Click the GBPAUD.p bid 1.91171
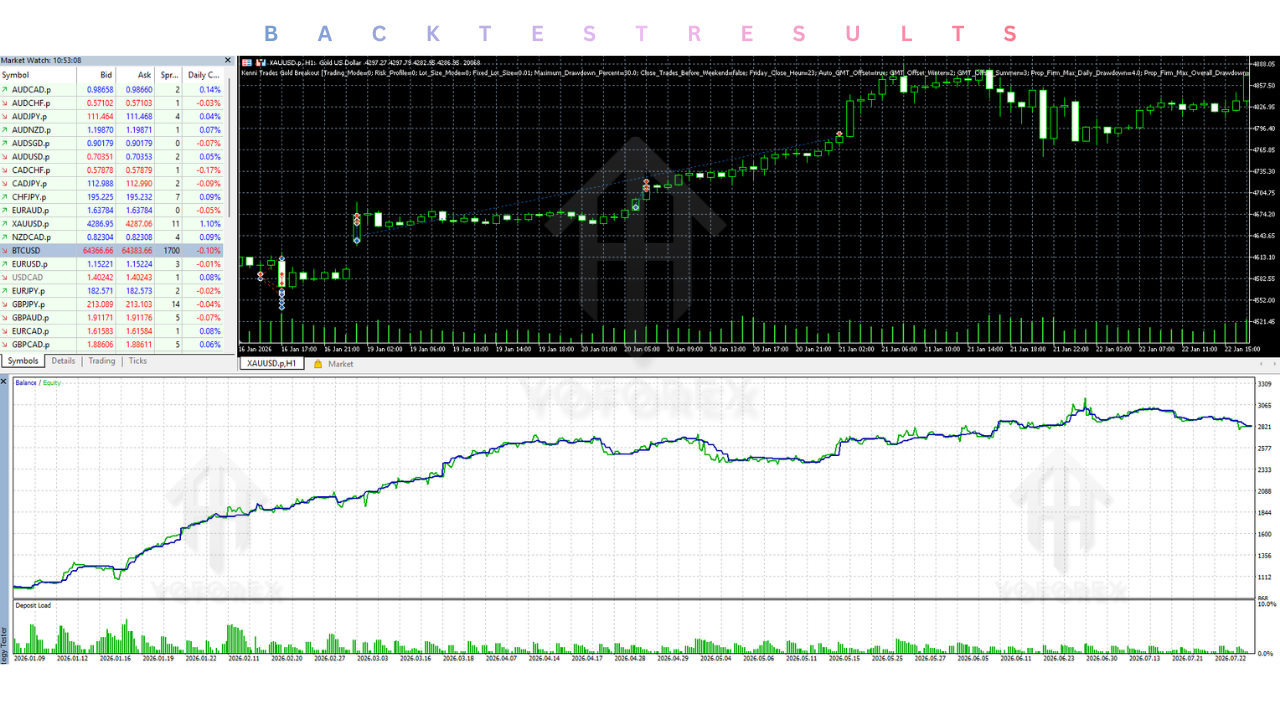 tap(100, 317)
